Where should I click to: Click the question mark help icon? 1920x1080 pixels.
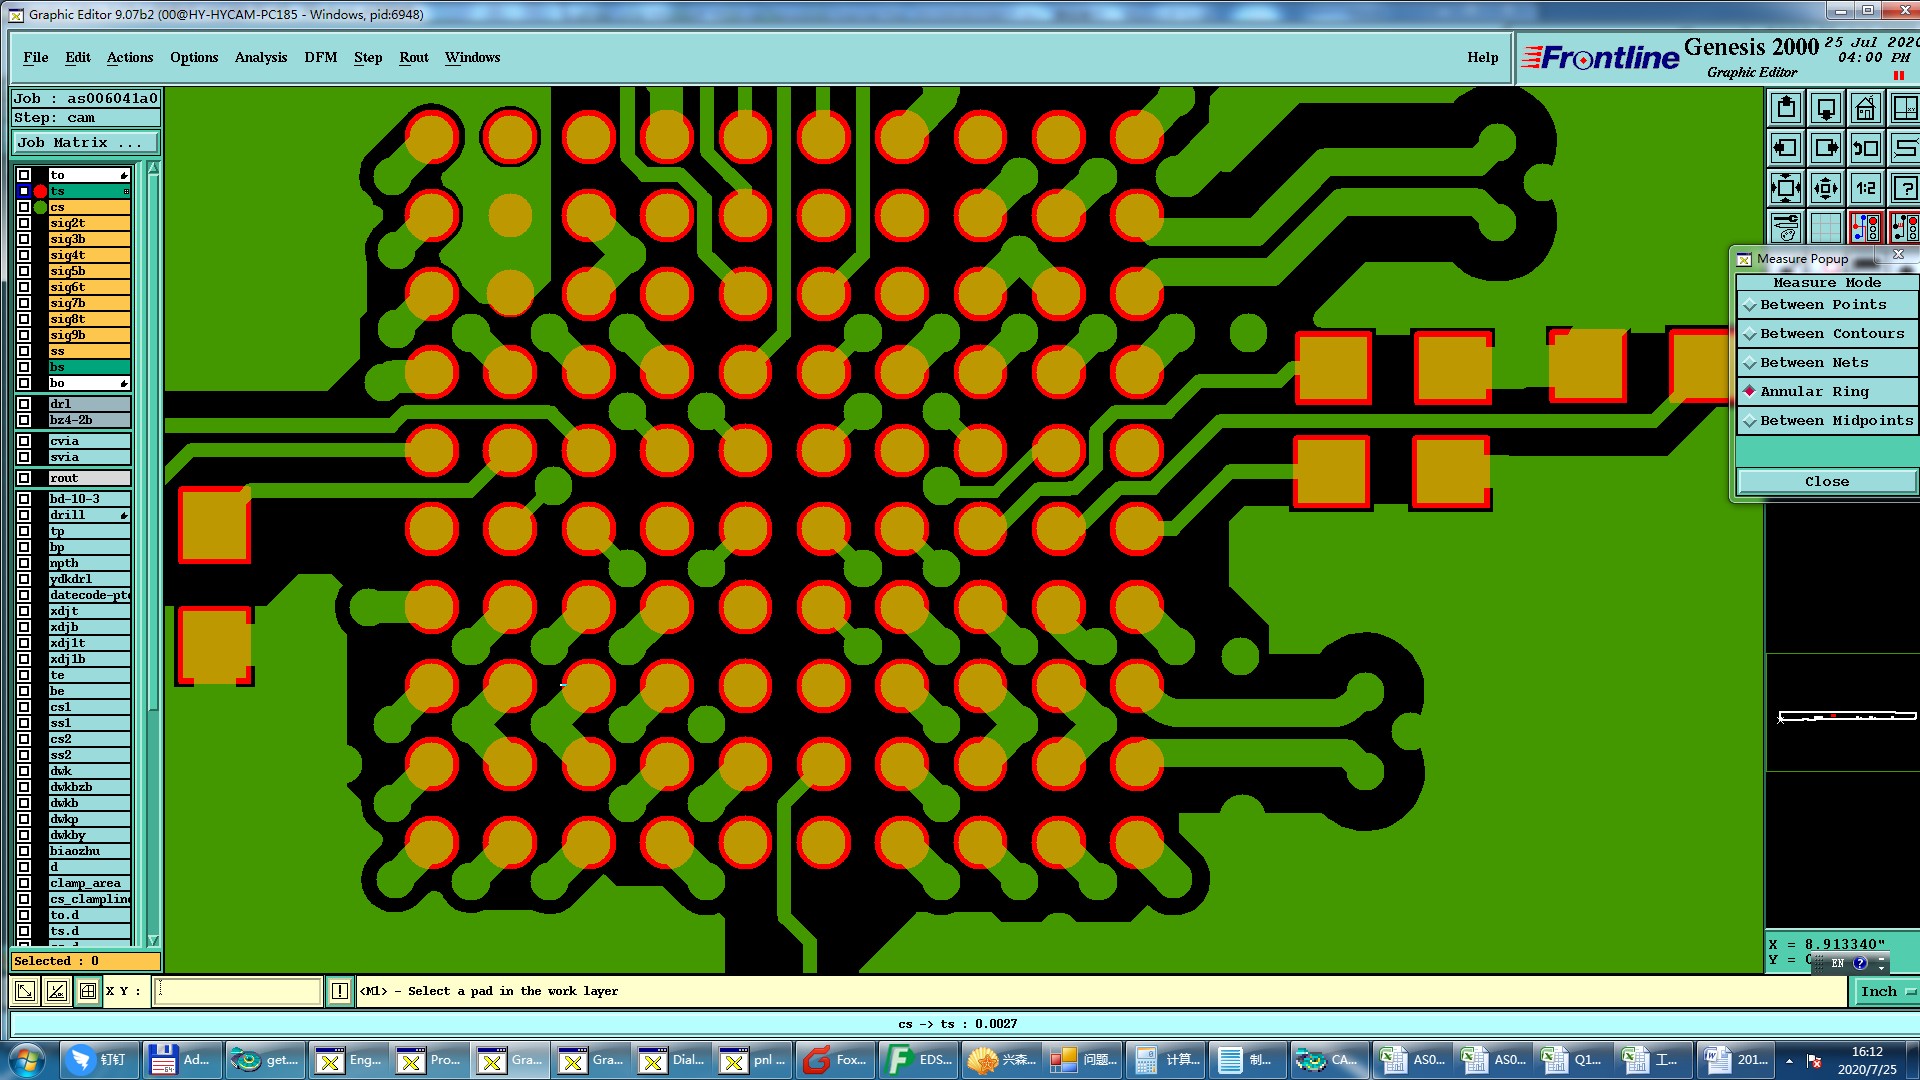(1904, 188)
